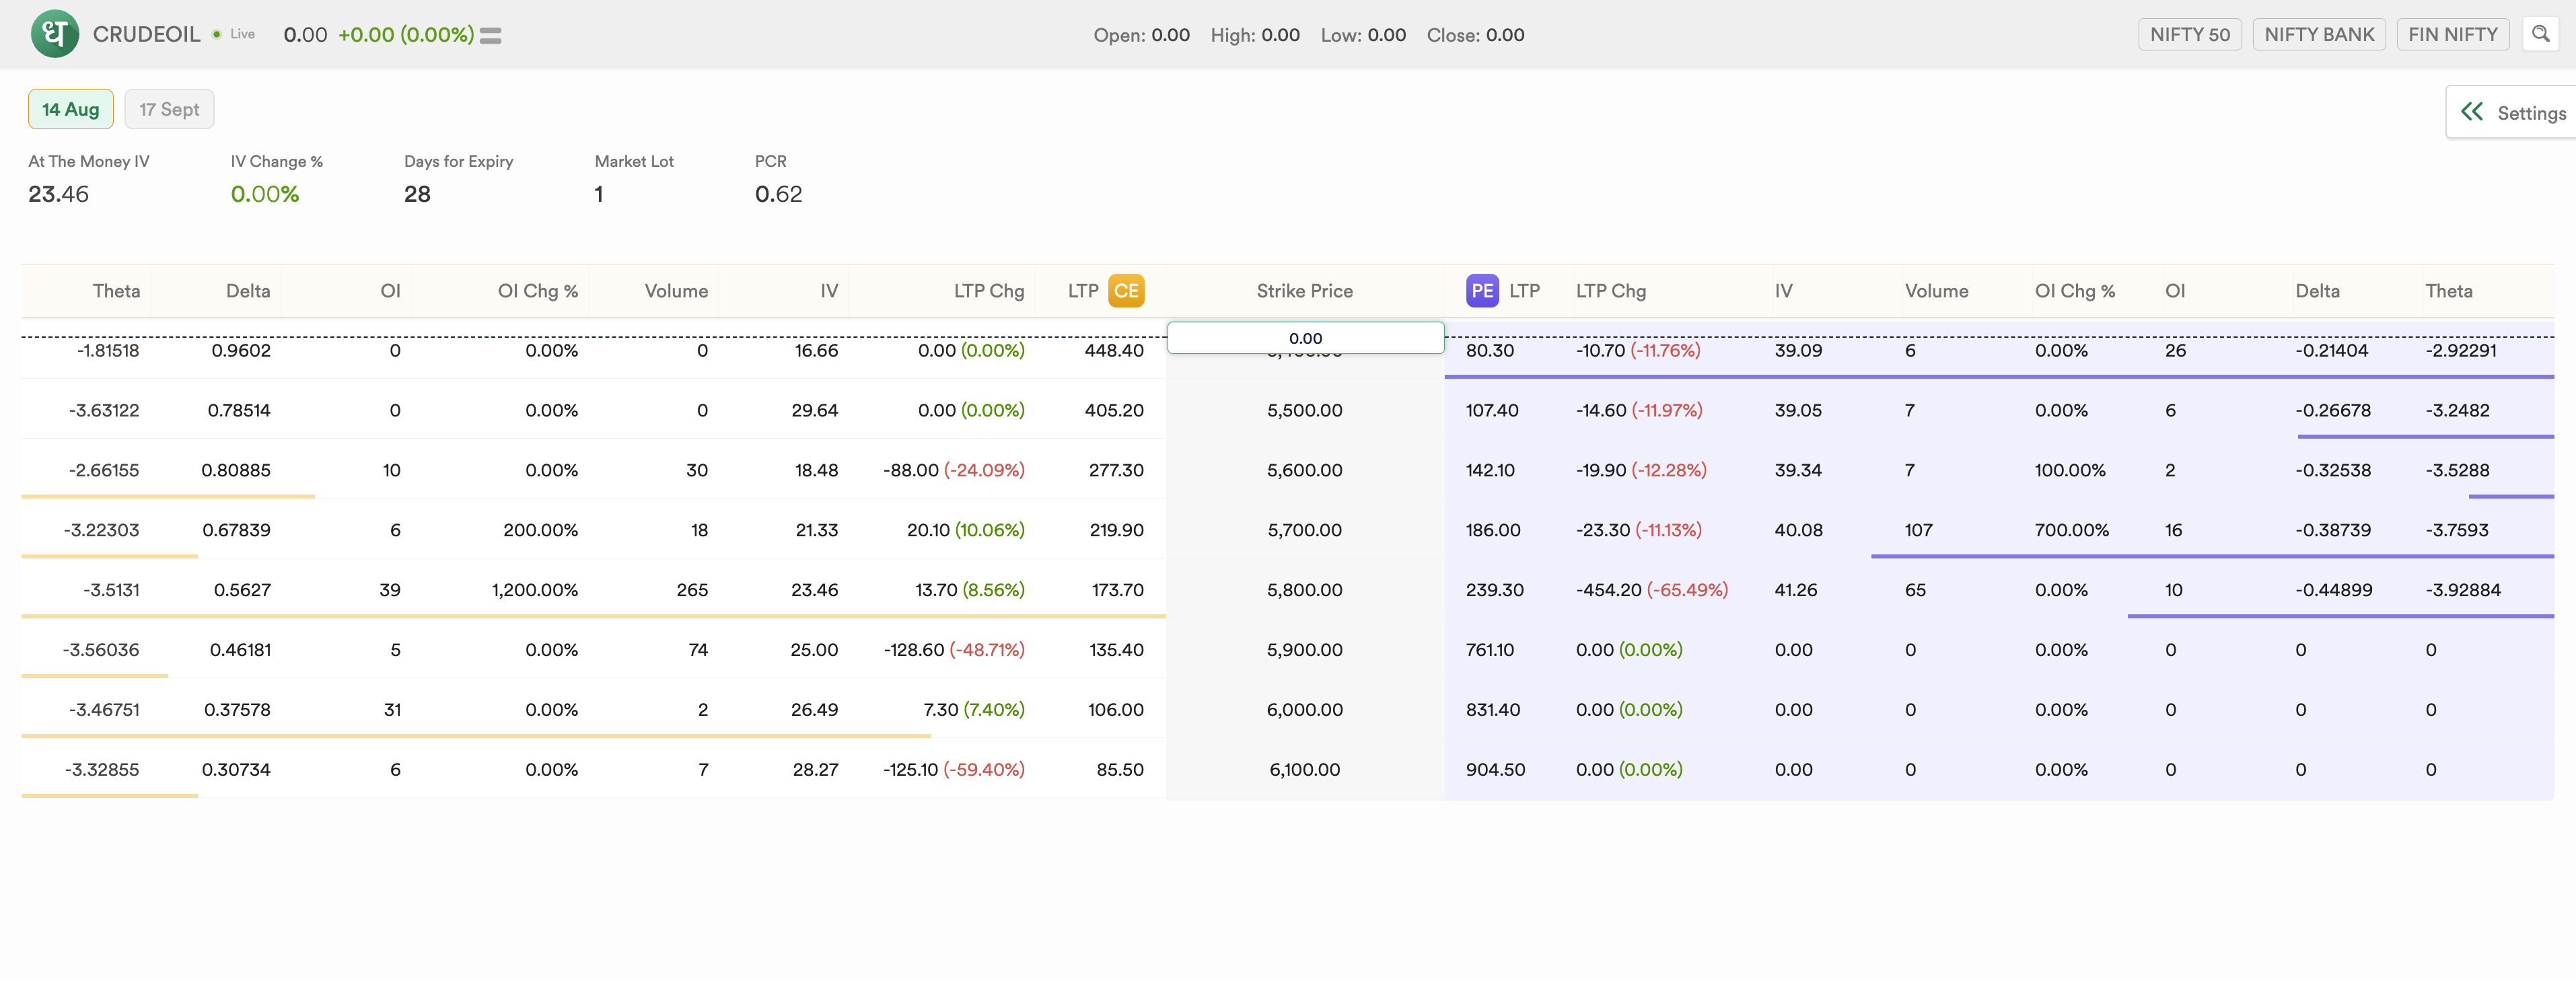The image size is (2576, 981).
Task: Click the put-side Volume column header
Action: coord(1936,291)
